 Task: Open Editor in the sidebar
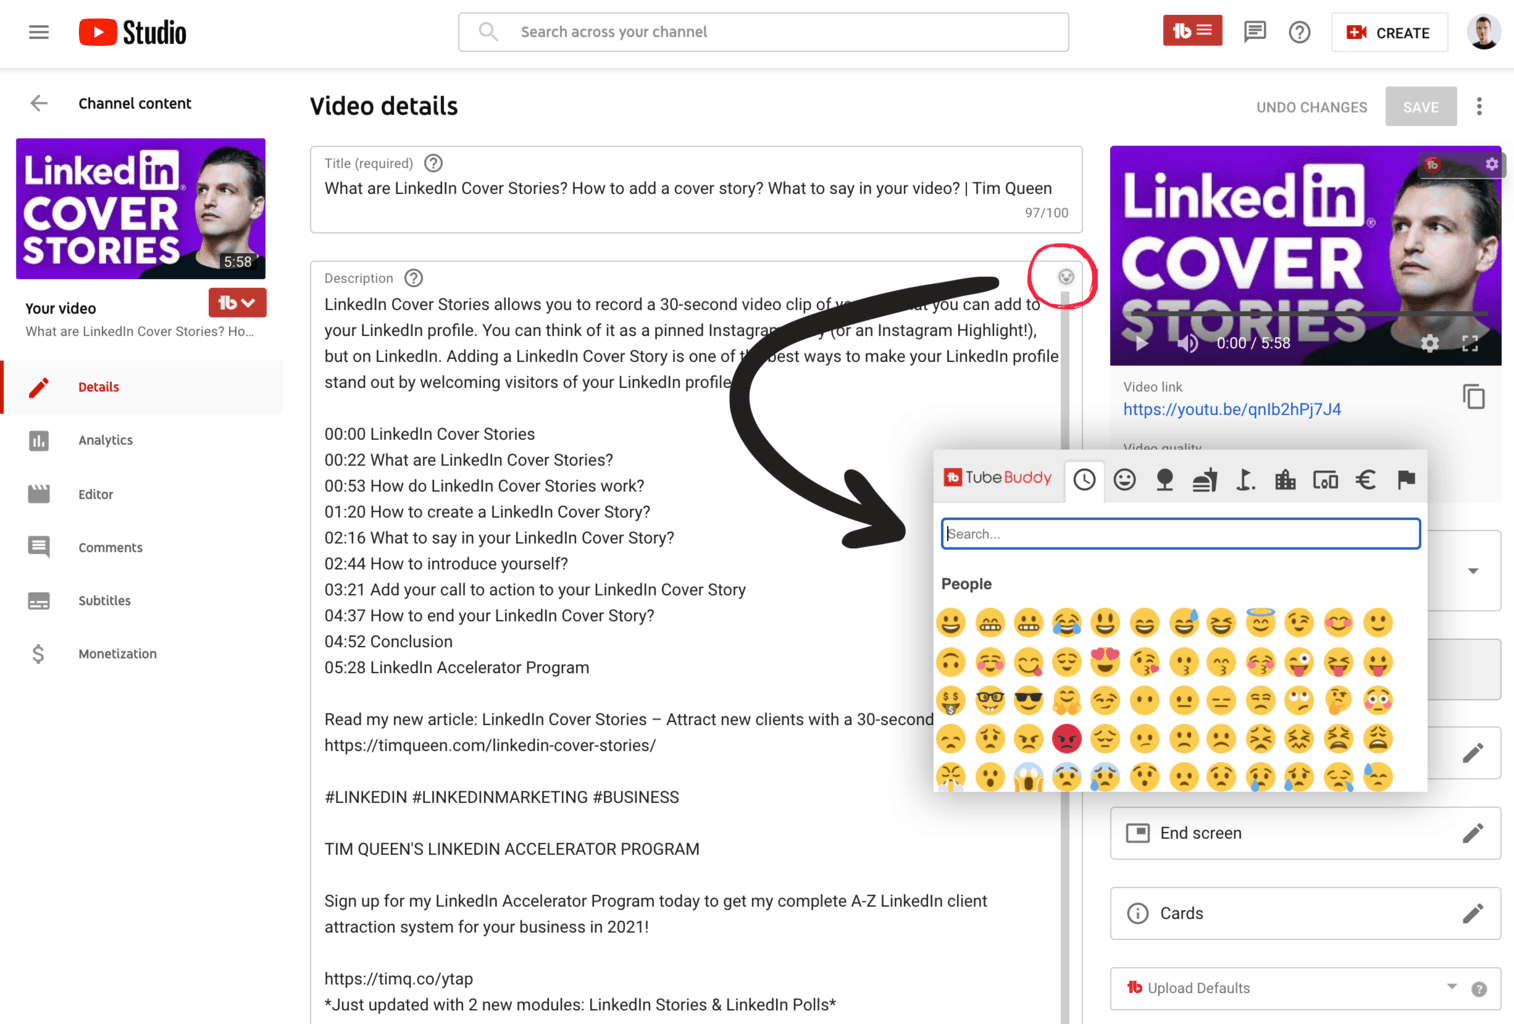(141, 494)
